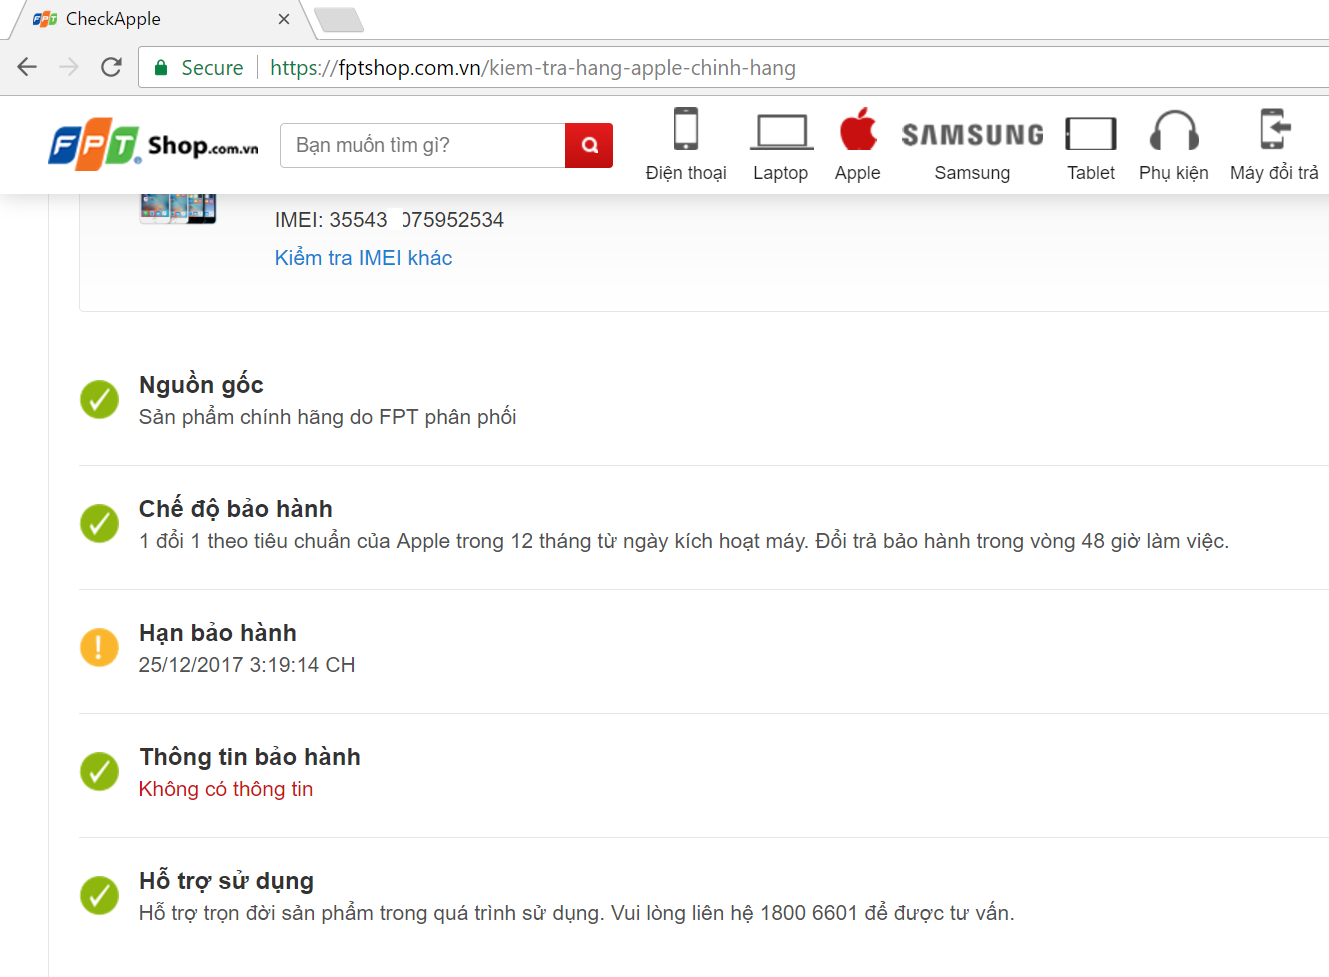Screen dimensions: 1329x977
Task: Click the browser Forward arrow
Action: click(x=69, y=67)
